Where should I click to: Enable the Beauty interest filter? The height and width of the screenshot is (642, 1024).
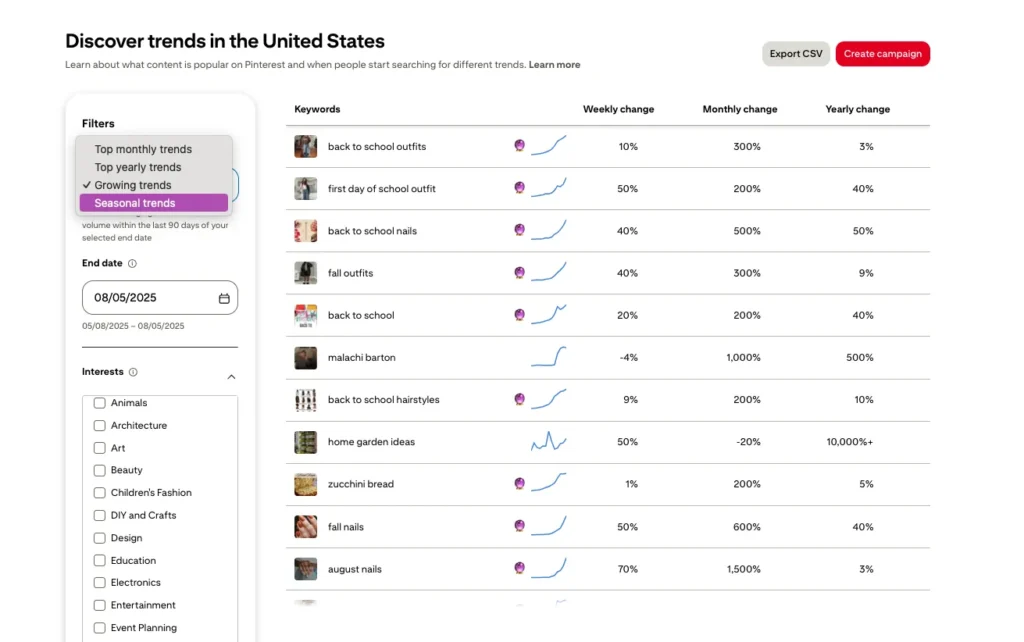coord(99,470)
